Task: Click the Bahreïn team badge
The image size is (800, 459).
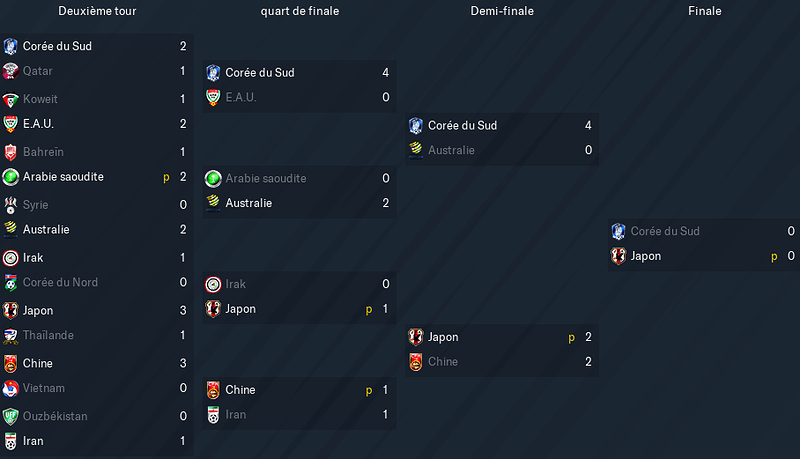Action: pyautogui.click(x=10, y=152)
